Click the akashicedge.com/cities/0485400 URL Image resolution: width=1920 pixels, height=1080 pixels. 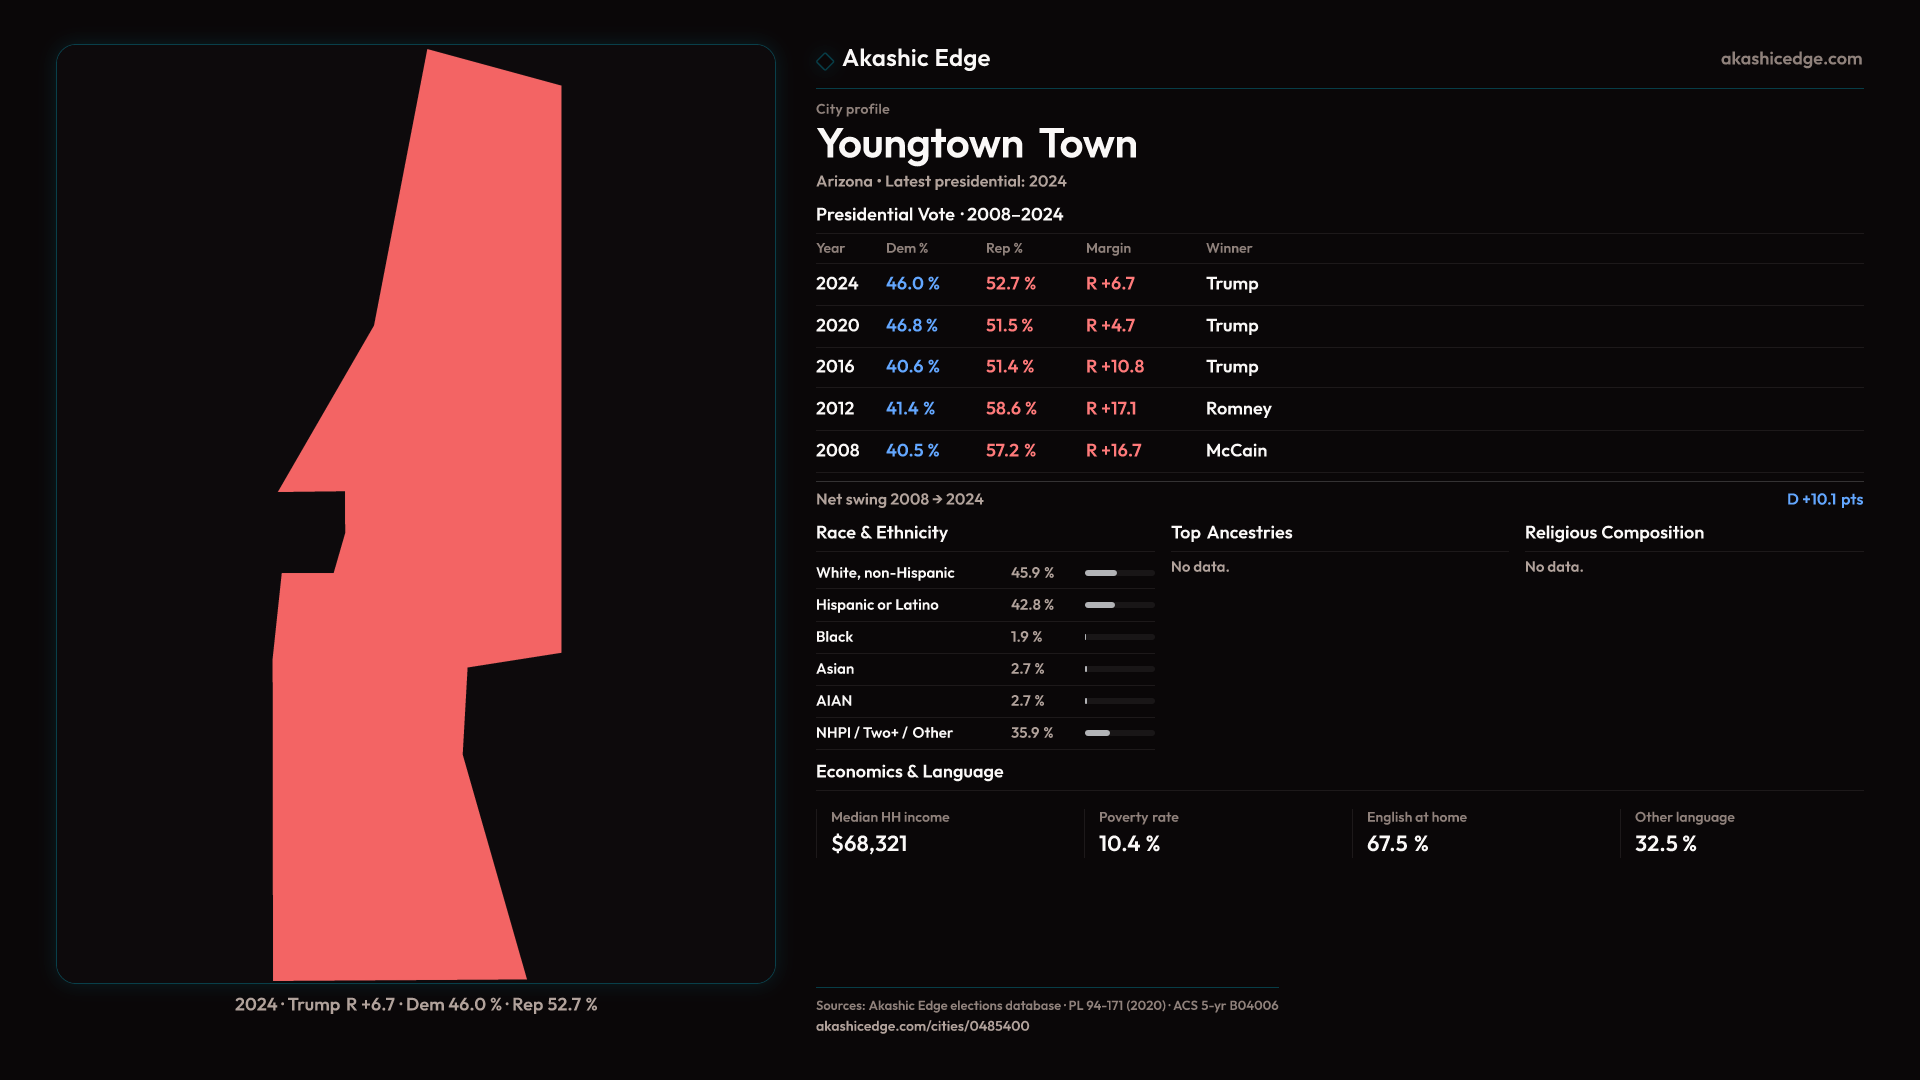point(922,1026)
